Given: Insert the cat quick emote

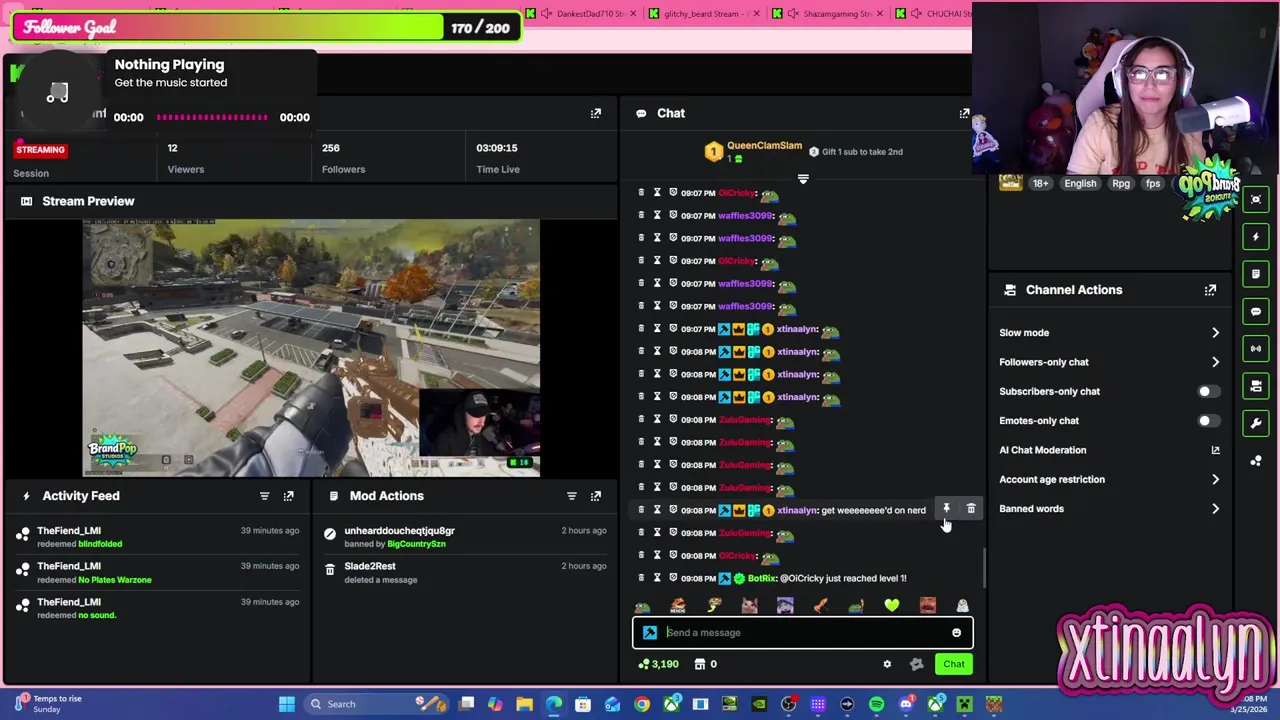Looking at the screenshot, I should tap(749, 605).
